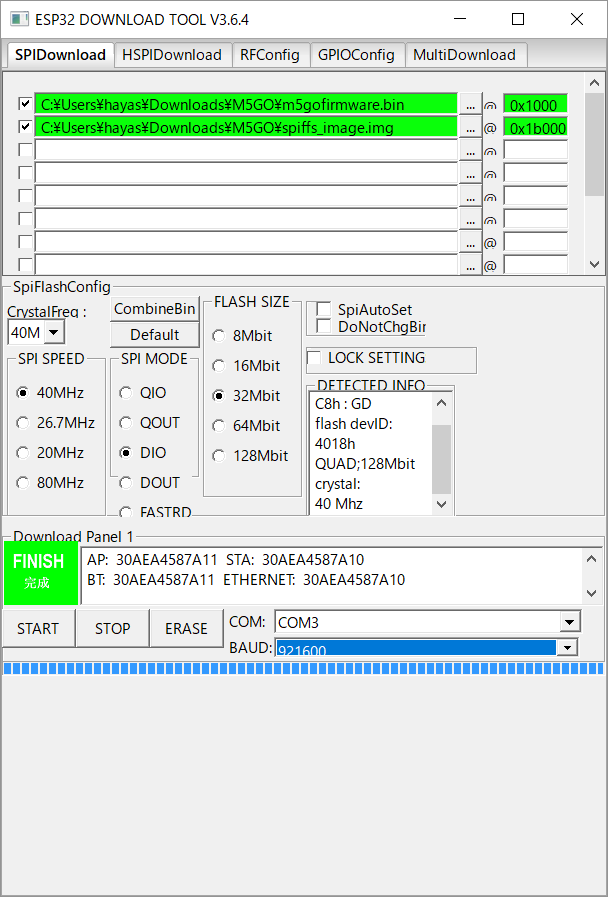This screenshot has width=608, height=897.
Task: Click the SPIDownload tab
Action: click(60, 54)
